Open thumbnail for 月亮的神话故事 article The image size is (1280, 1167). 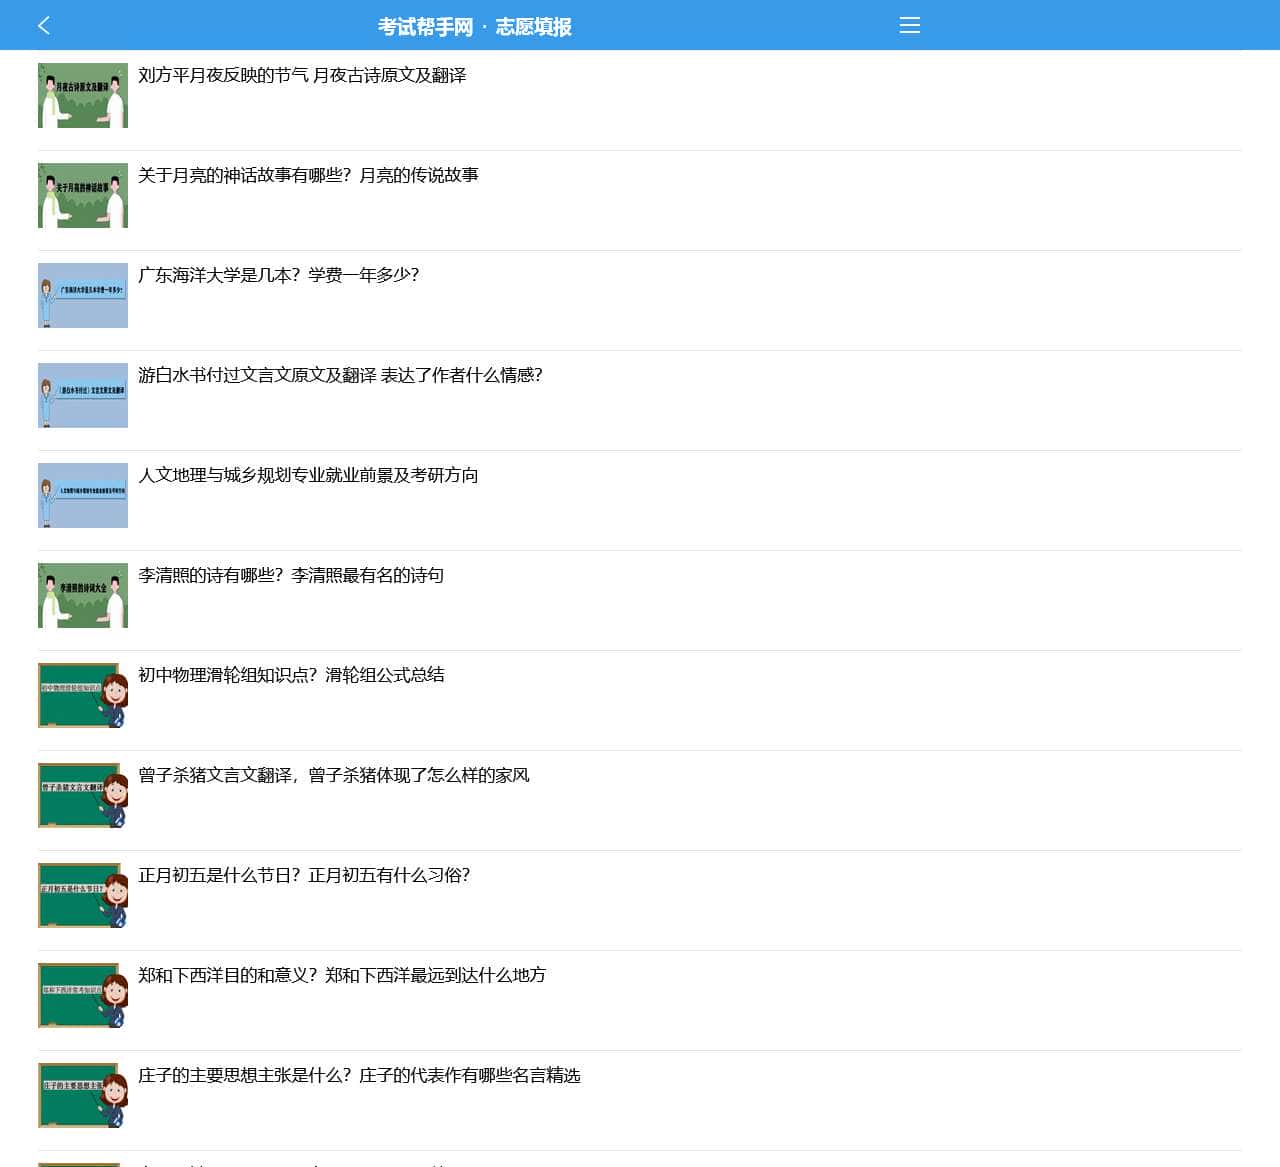point(83,195)
